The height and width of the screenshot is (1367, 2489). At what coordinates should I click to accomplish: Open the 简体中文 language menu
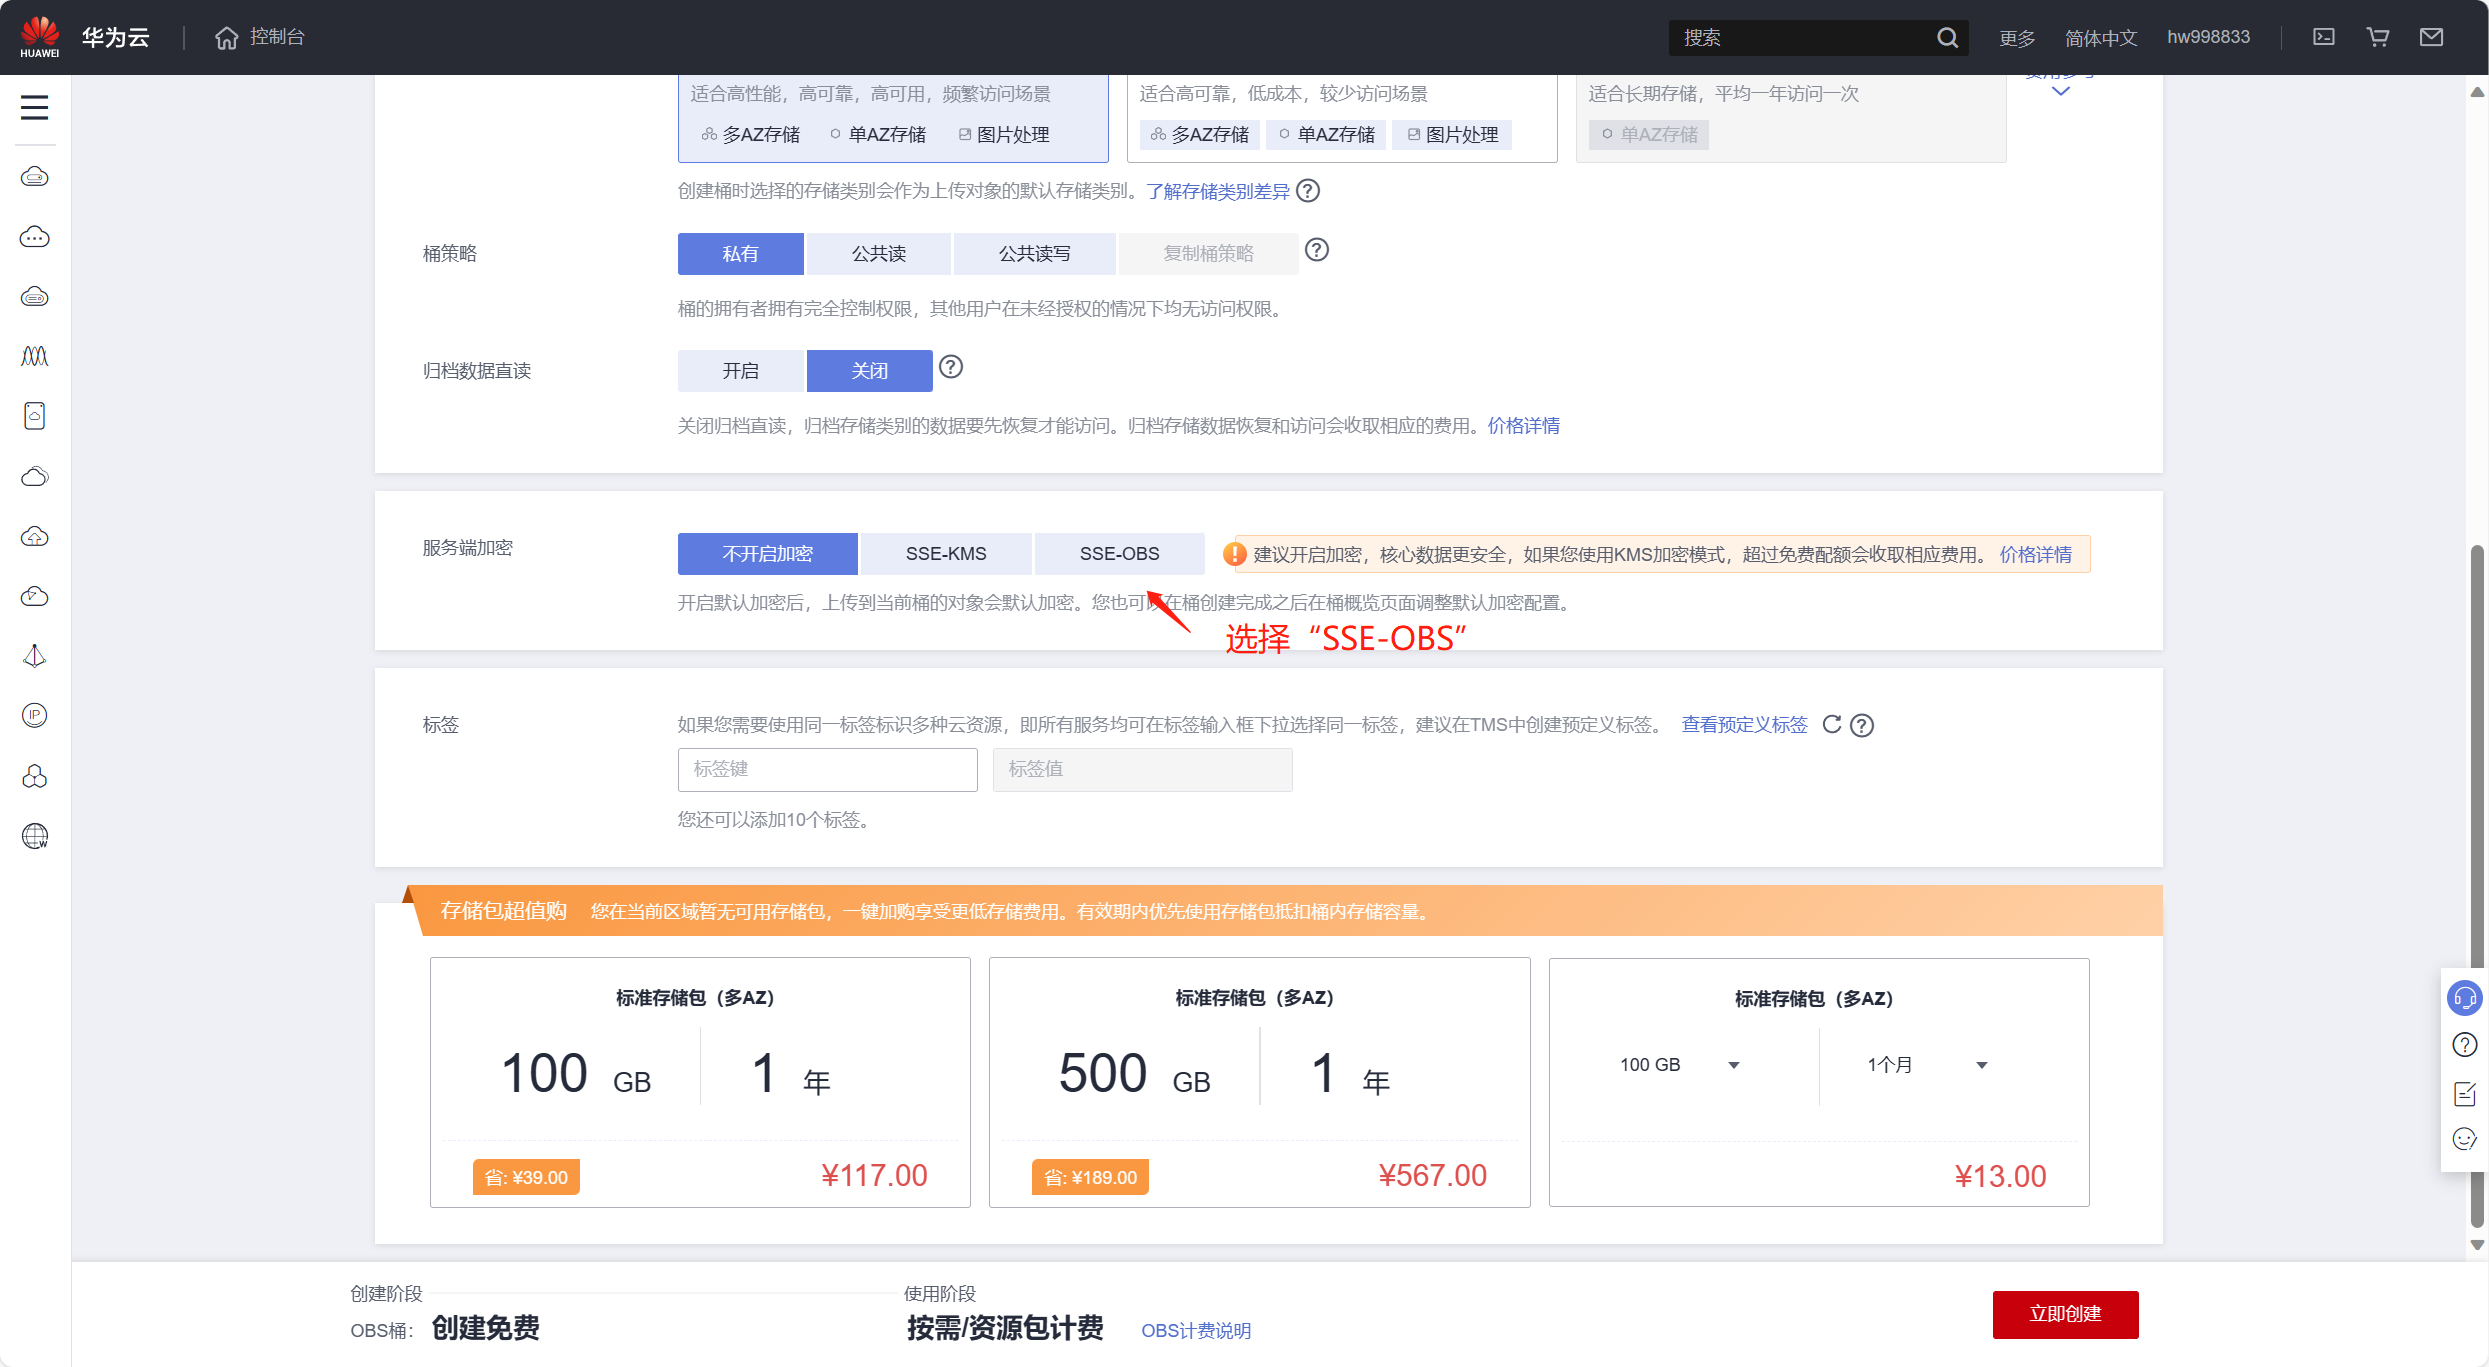(x=2100, y=38)
